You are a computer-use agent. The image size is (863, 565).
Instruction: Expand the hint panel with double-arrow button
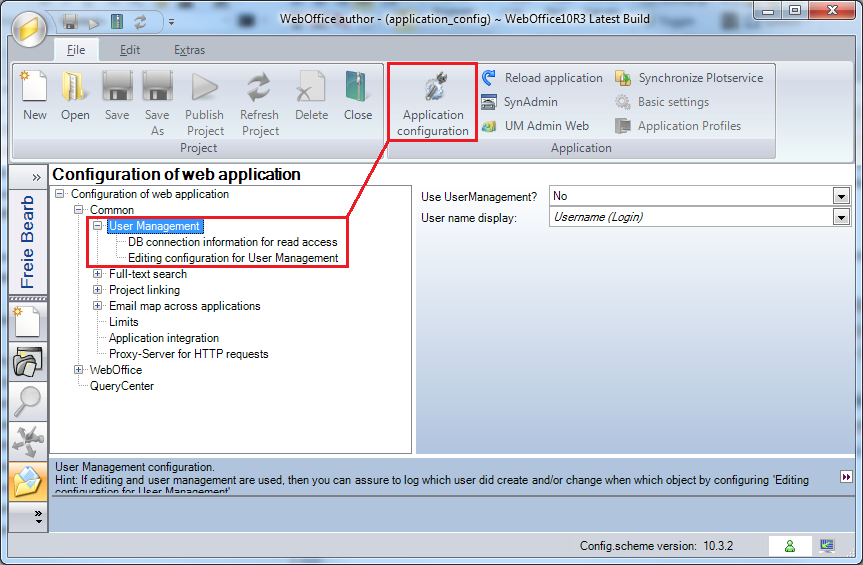[846, 476]
